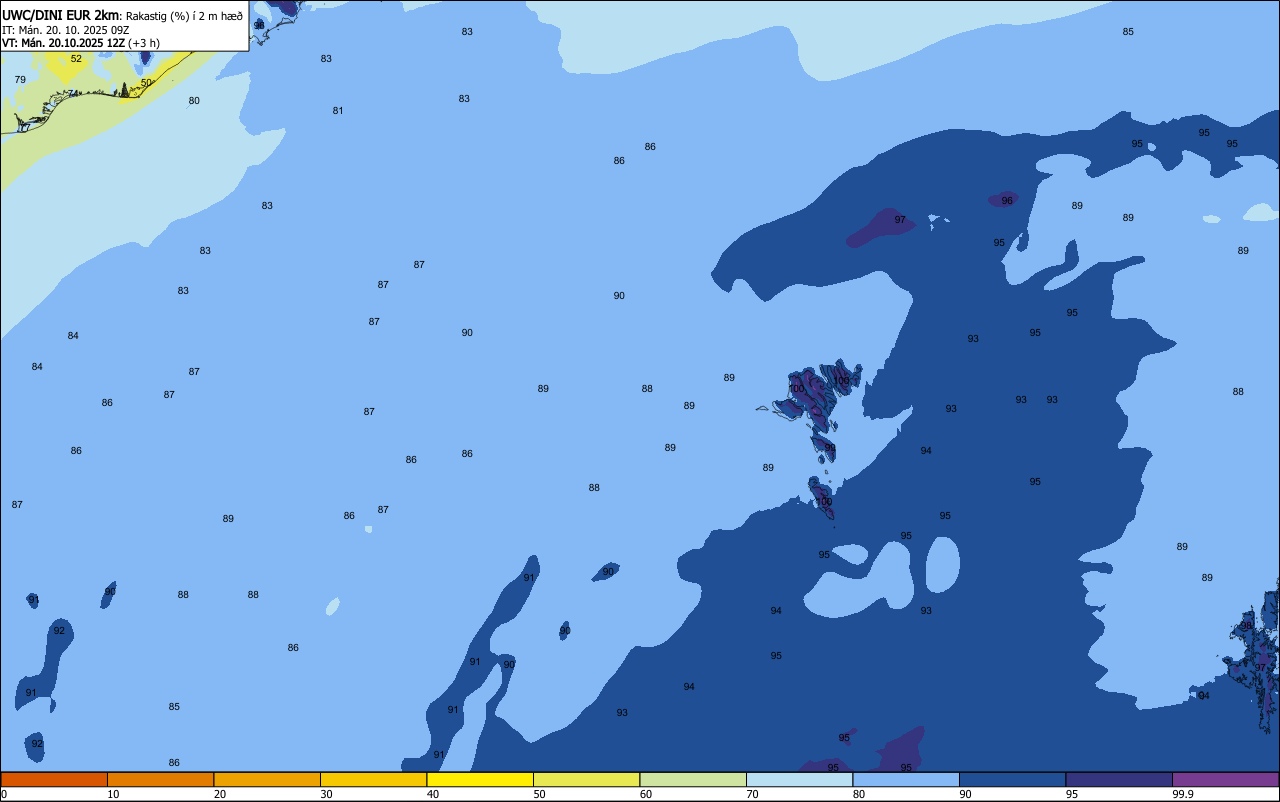Click the map value '52' on the yellow area

click(x=76, y=59)
